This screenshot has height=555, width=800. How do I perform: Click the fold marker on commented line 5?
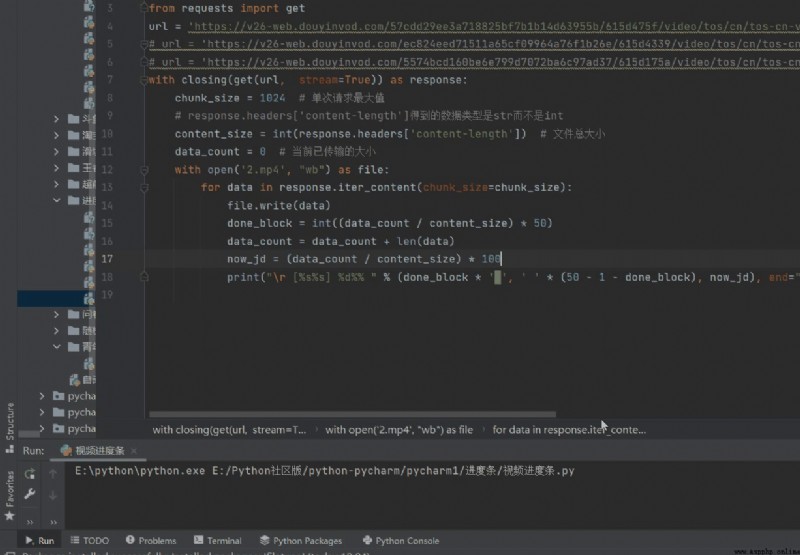click(144, 44)
